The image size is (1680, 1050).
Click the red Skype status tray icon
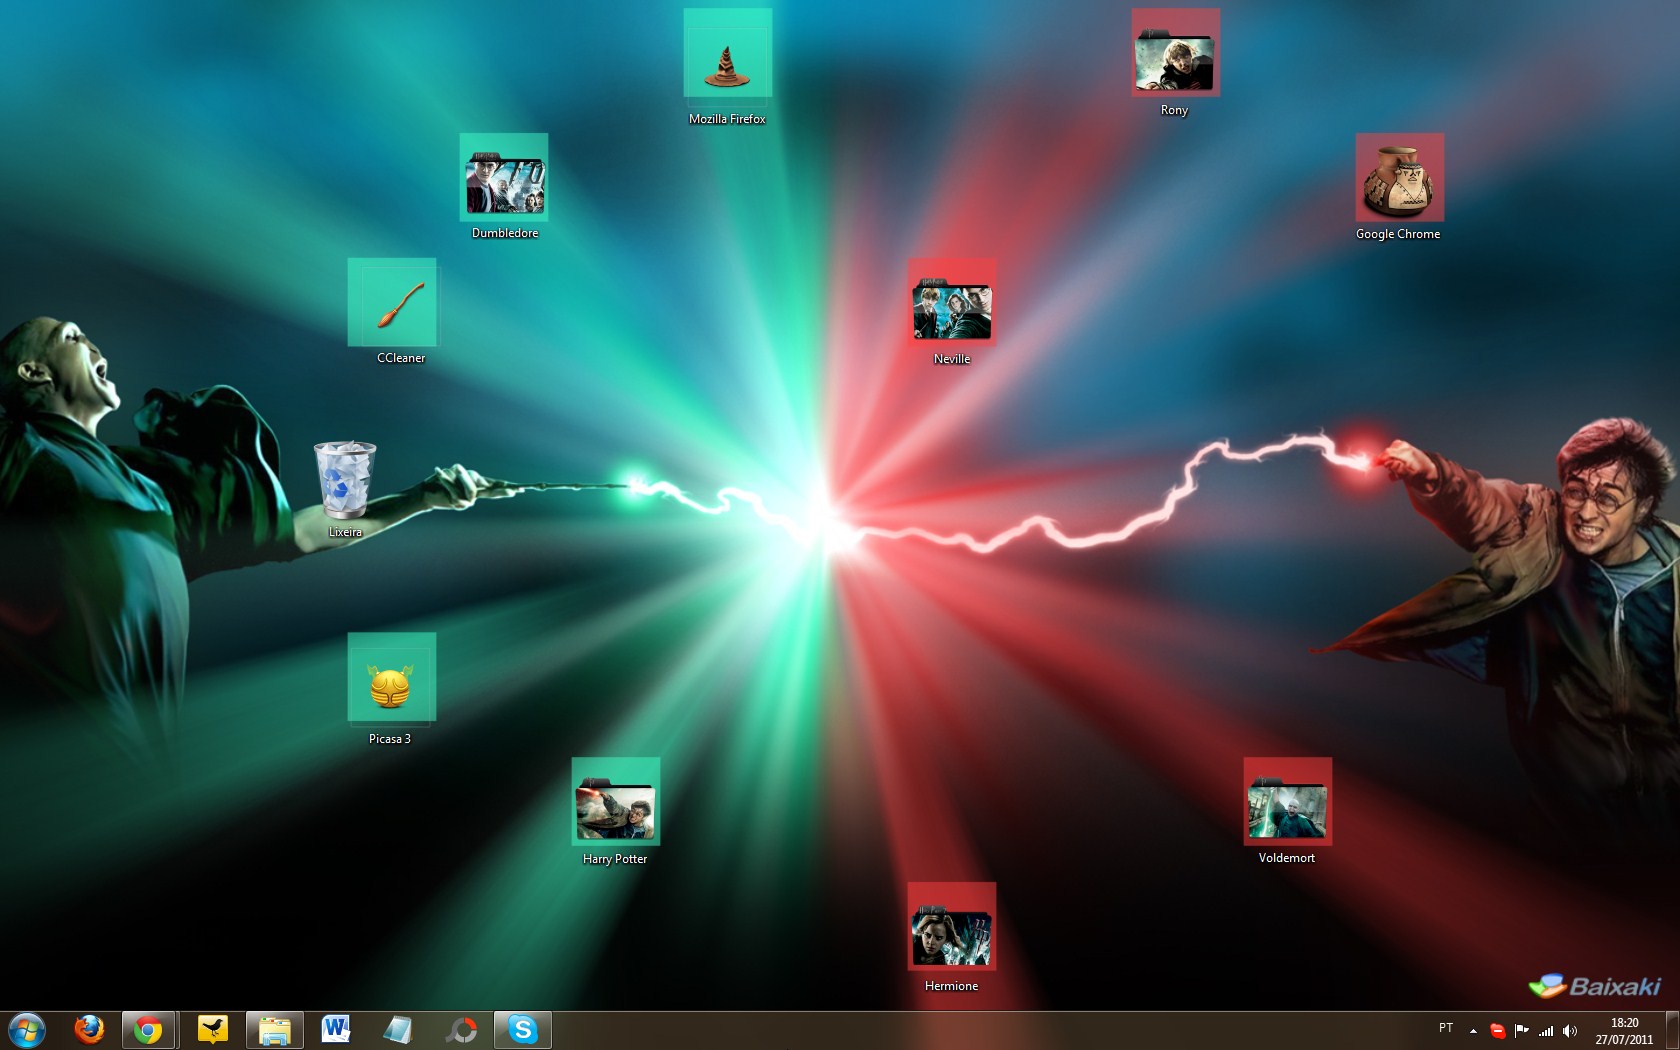tap(1497, 1030)
